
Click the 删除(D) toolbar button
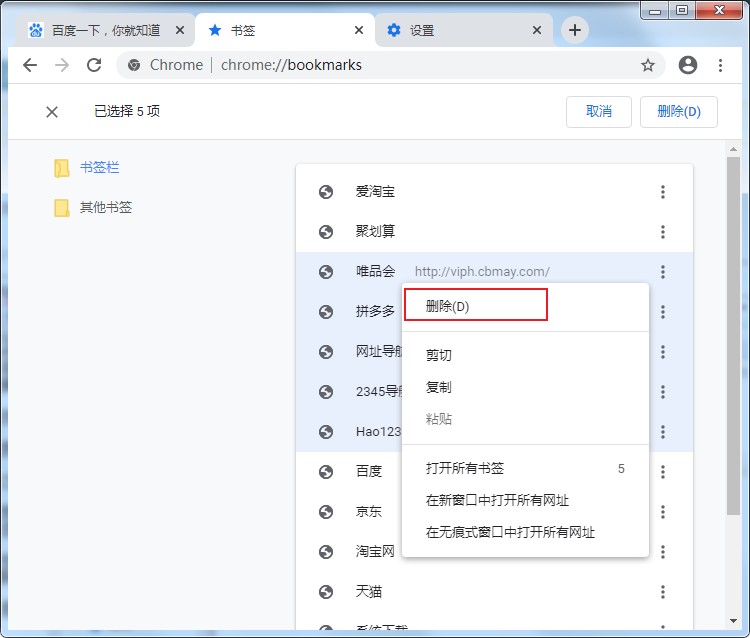(x=679, y=112)
